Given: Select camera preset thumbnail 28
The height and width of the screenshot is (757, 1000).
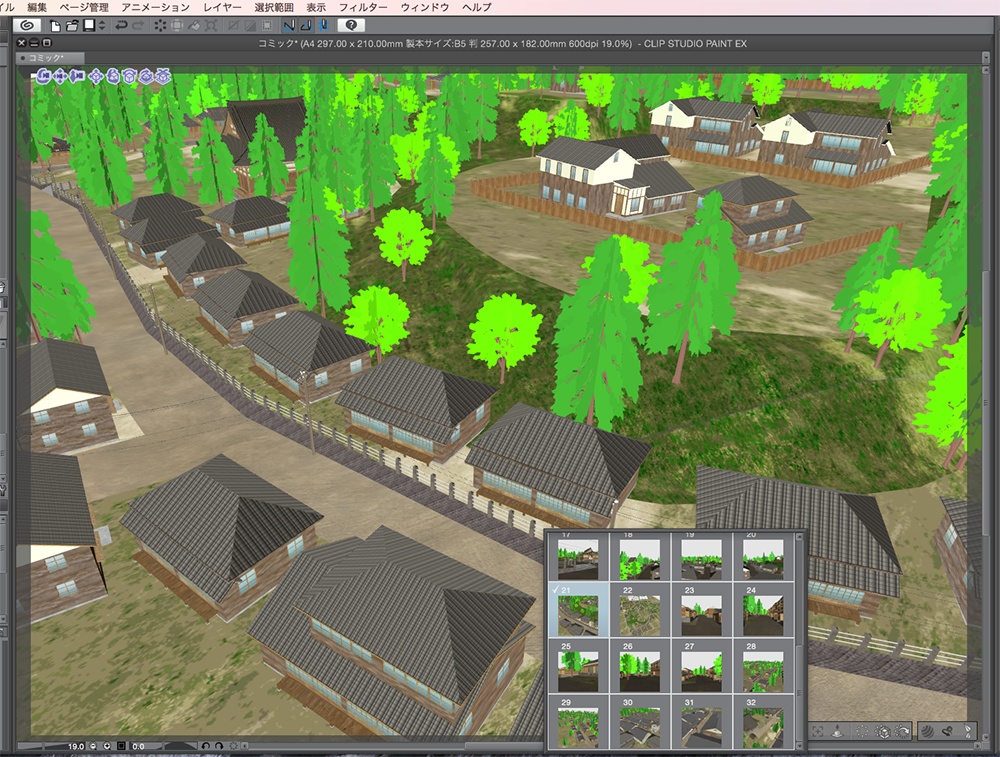Looking at the screenshot, I should 763,666.
